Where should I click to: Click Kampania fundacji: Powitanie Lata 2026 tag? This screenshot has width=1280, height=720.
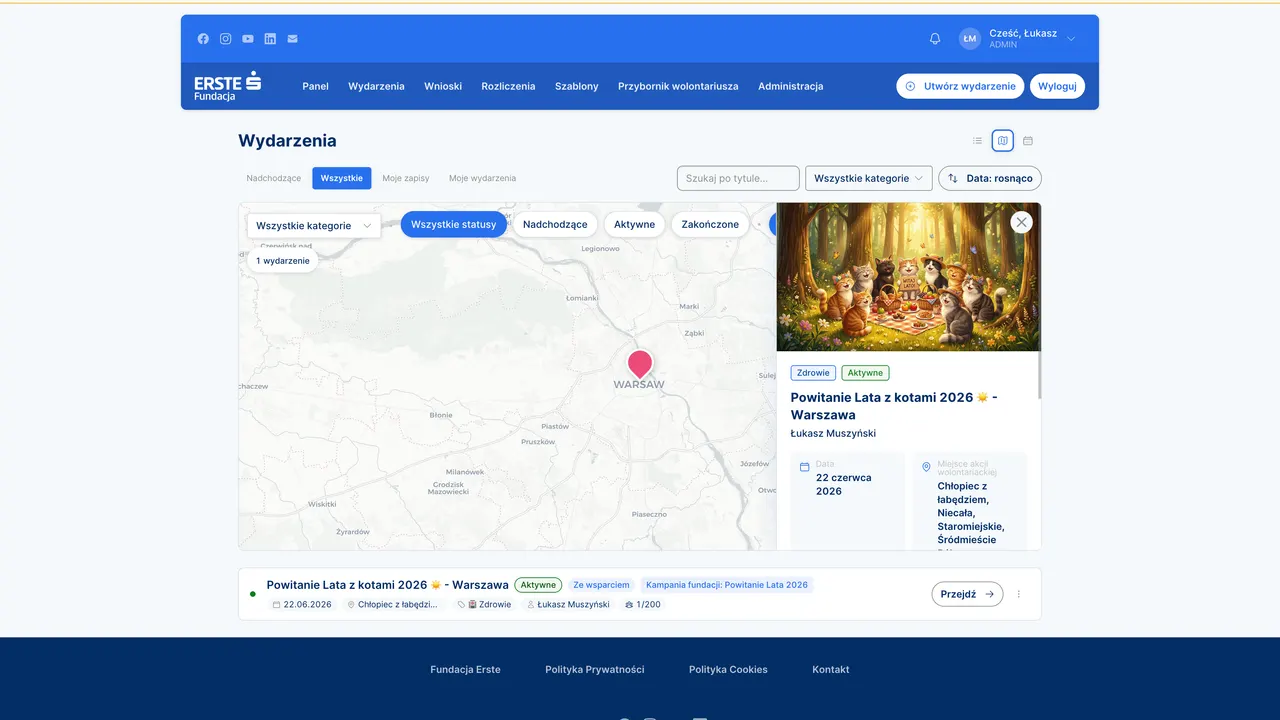click(727, 585)
